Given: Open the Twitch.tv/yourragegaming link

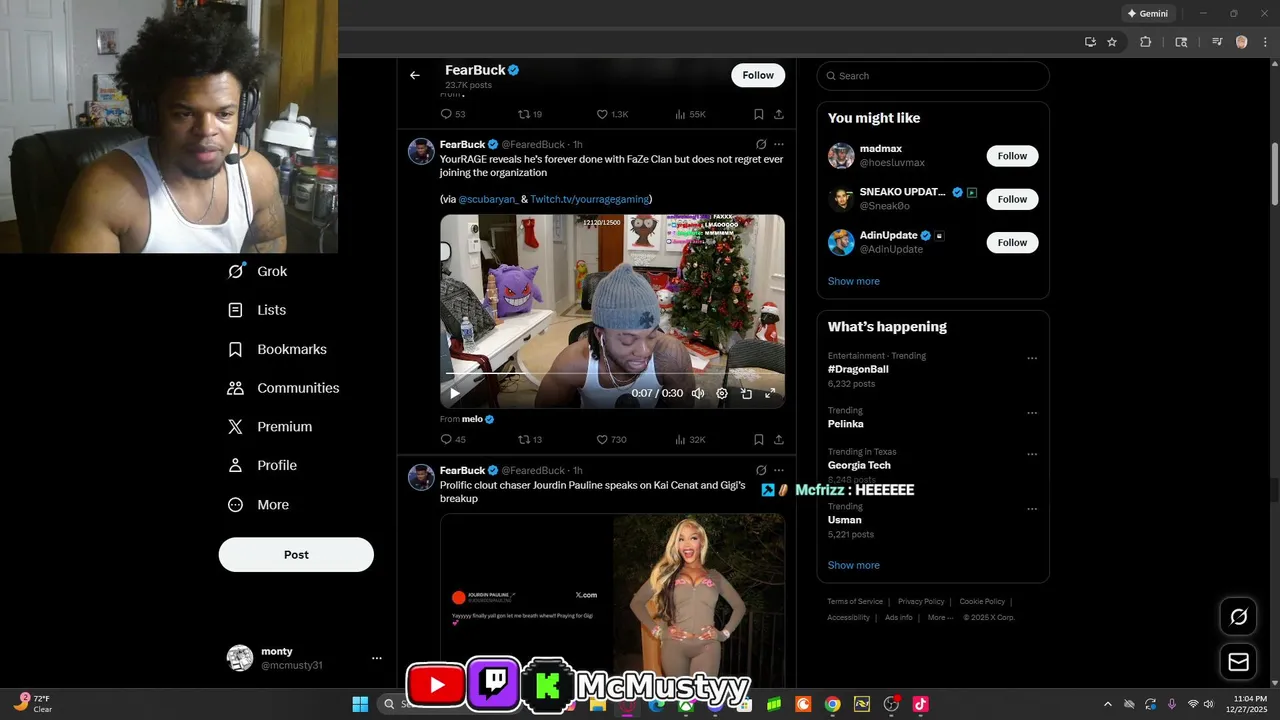Looking at the screenshot, I should (589, 199).
